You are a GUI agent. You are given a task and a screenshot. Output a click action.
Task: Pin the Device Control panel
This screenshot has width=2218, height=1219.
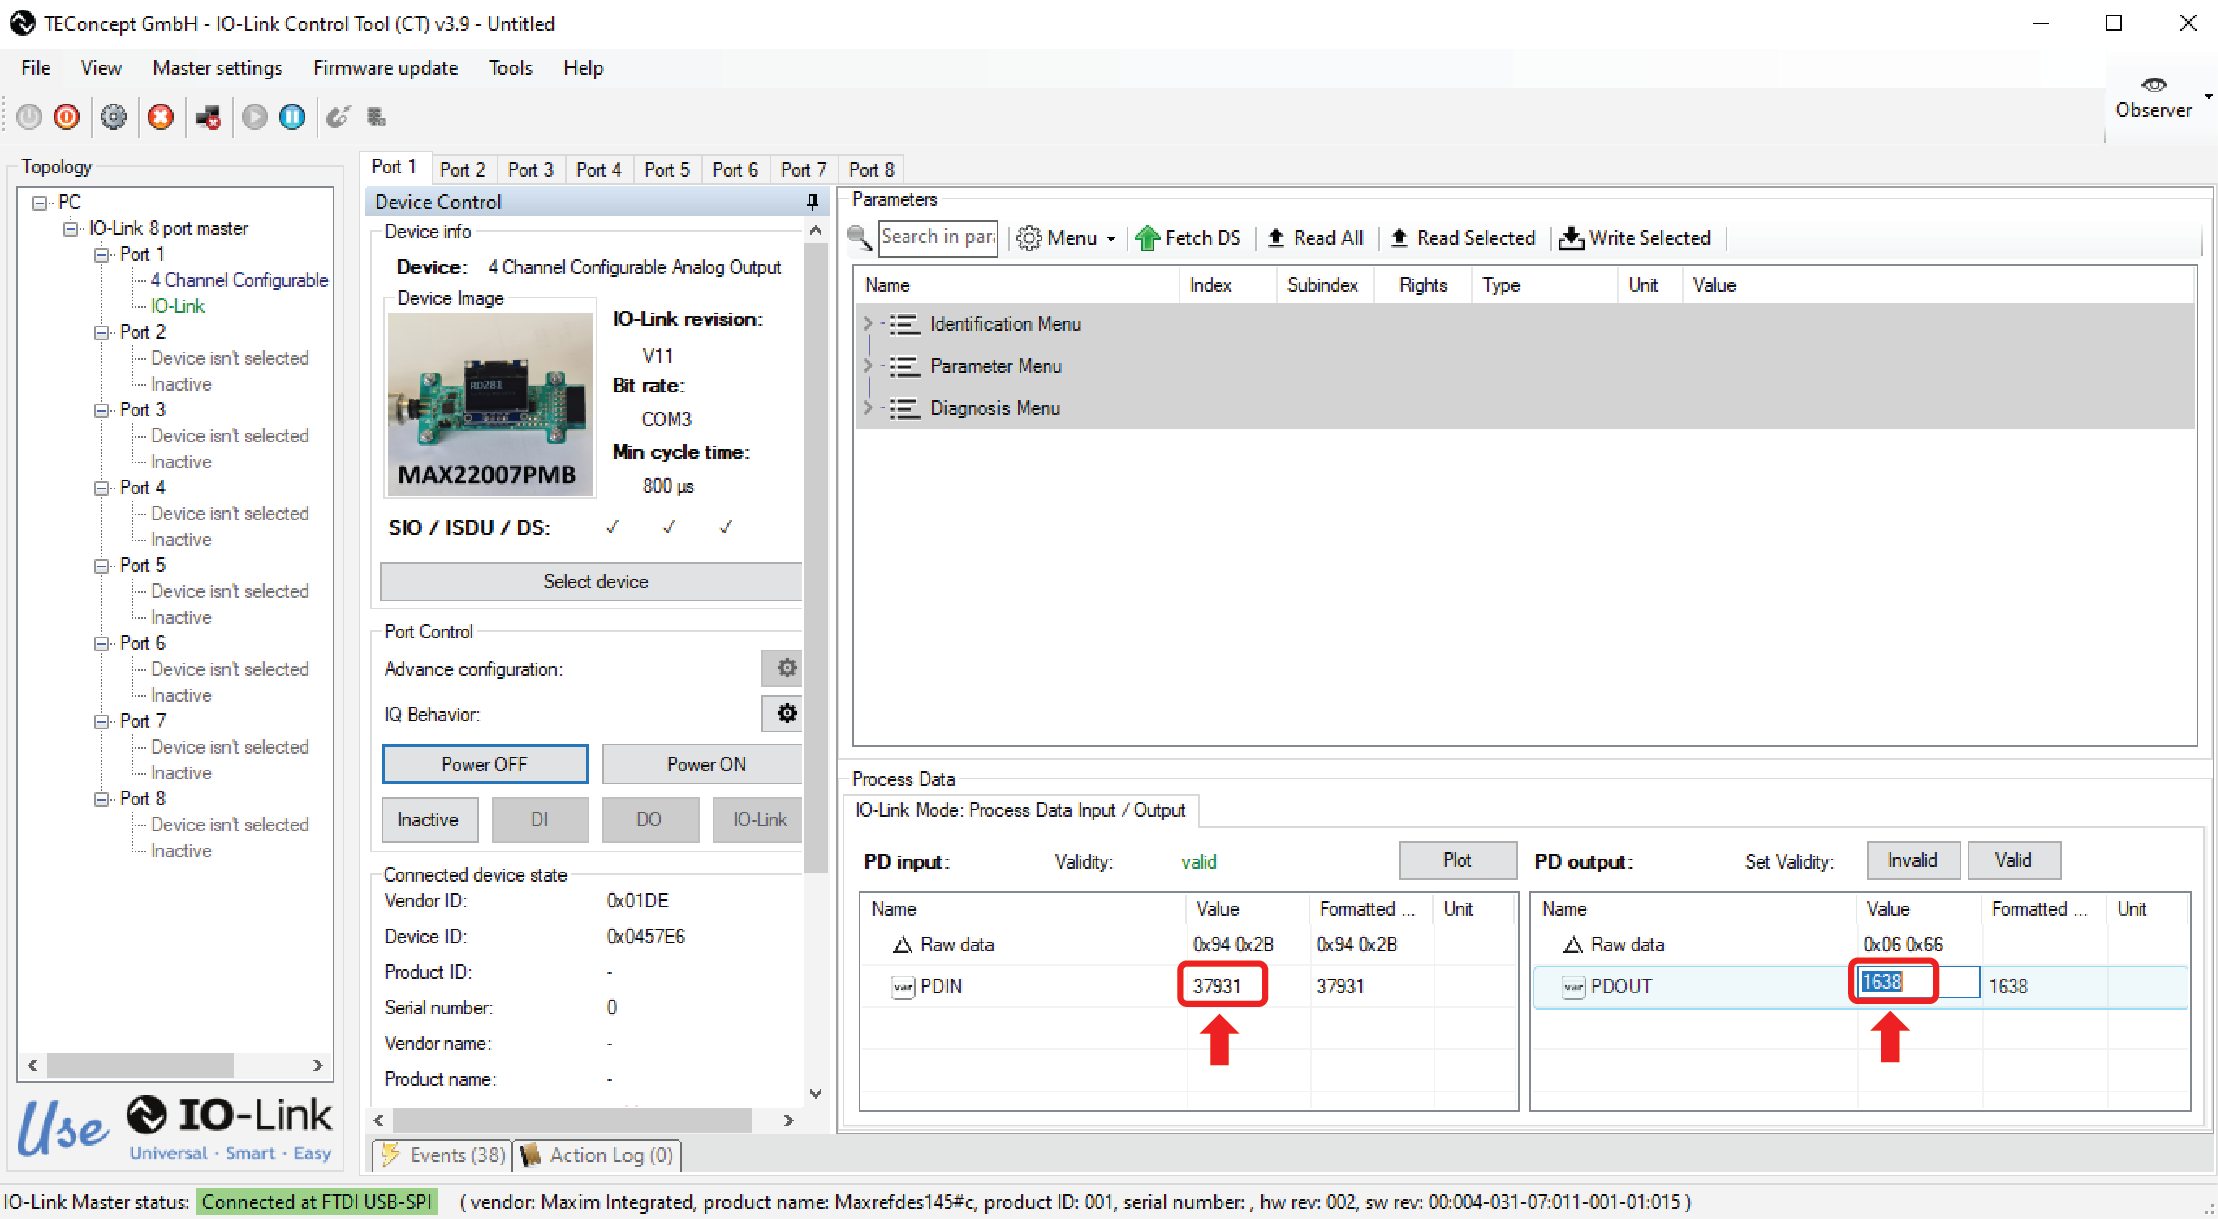pyautogui.click(x=812, y=202)
